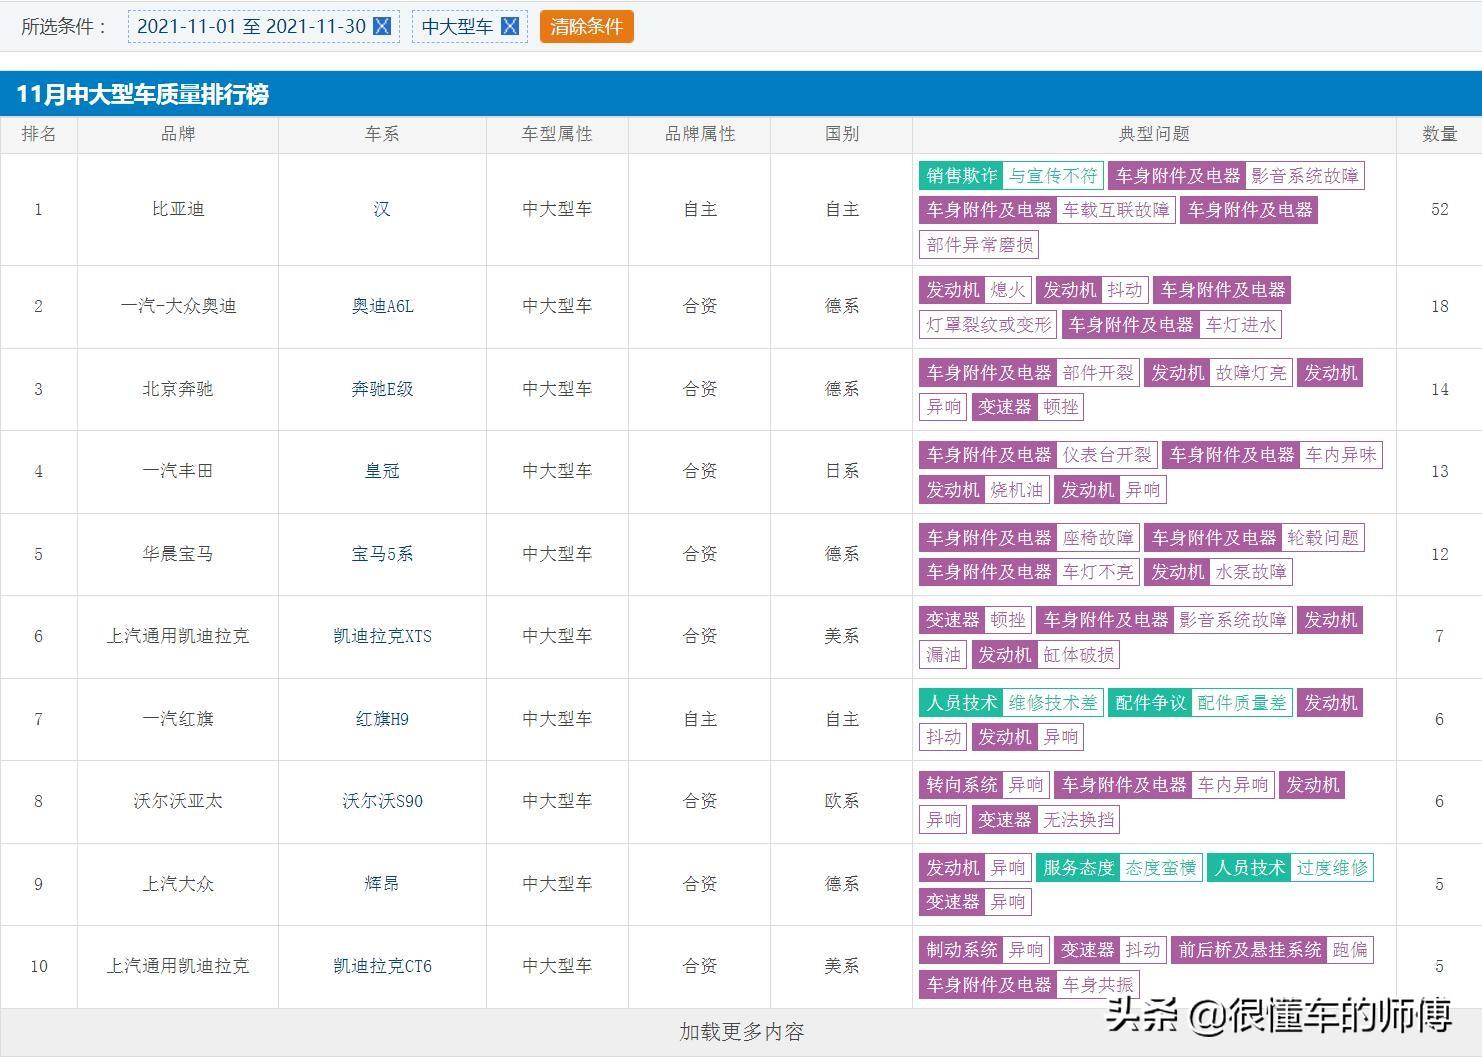Click the 车系 column header
Image resolution: width=1482 pixels, height=1064 pixels.
point(382,134)
